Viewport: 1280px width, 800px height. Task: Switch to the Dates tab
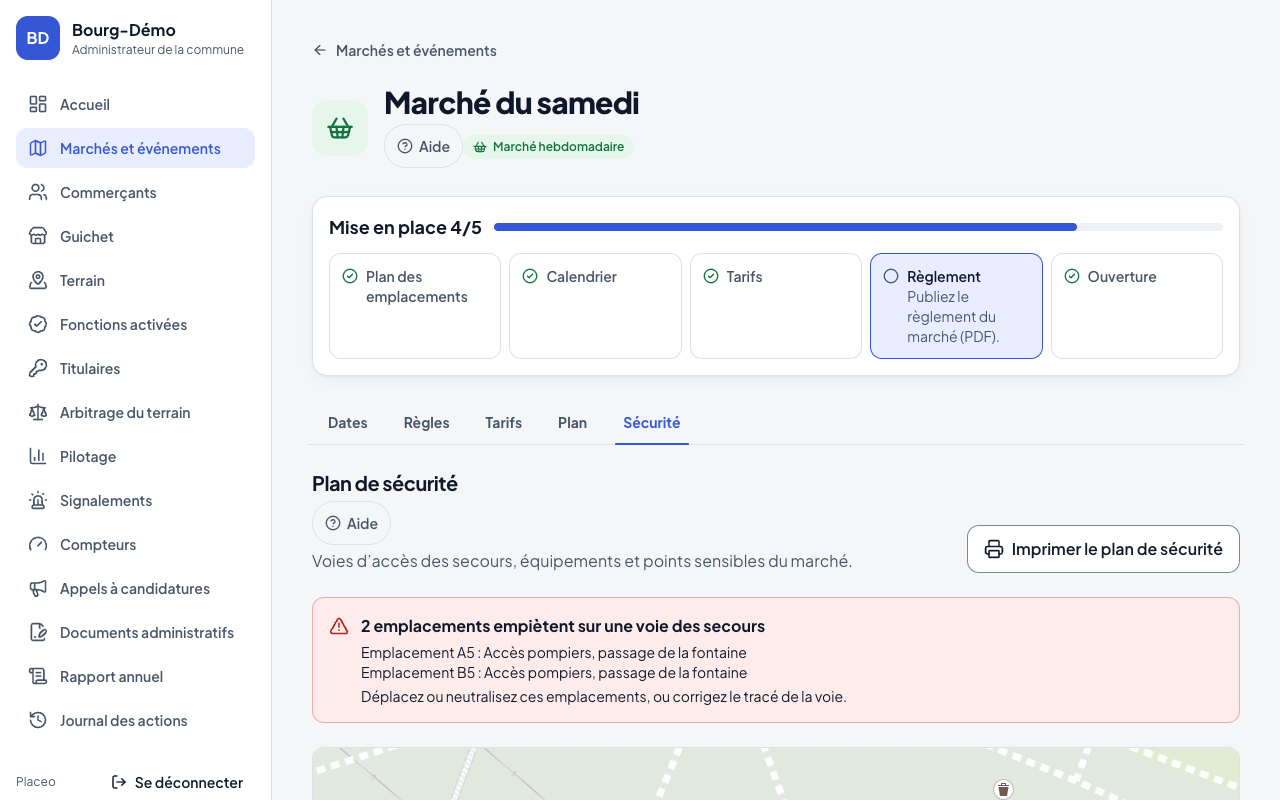[348, 423]
